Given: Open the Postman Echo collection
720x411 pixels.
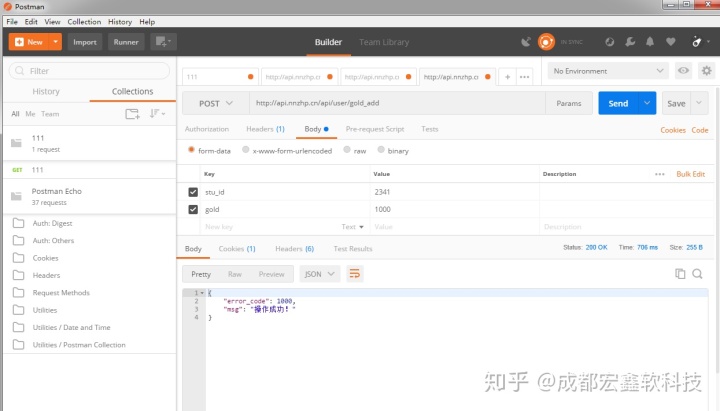Looking at the screenshot, I should pos(90,197).
